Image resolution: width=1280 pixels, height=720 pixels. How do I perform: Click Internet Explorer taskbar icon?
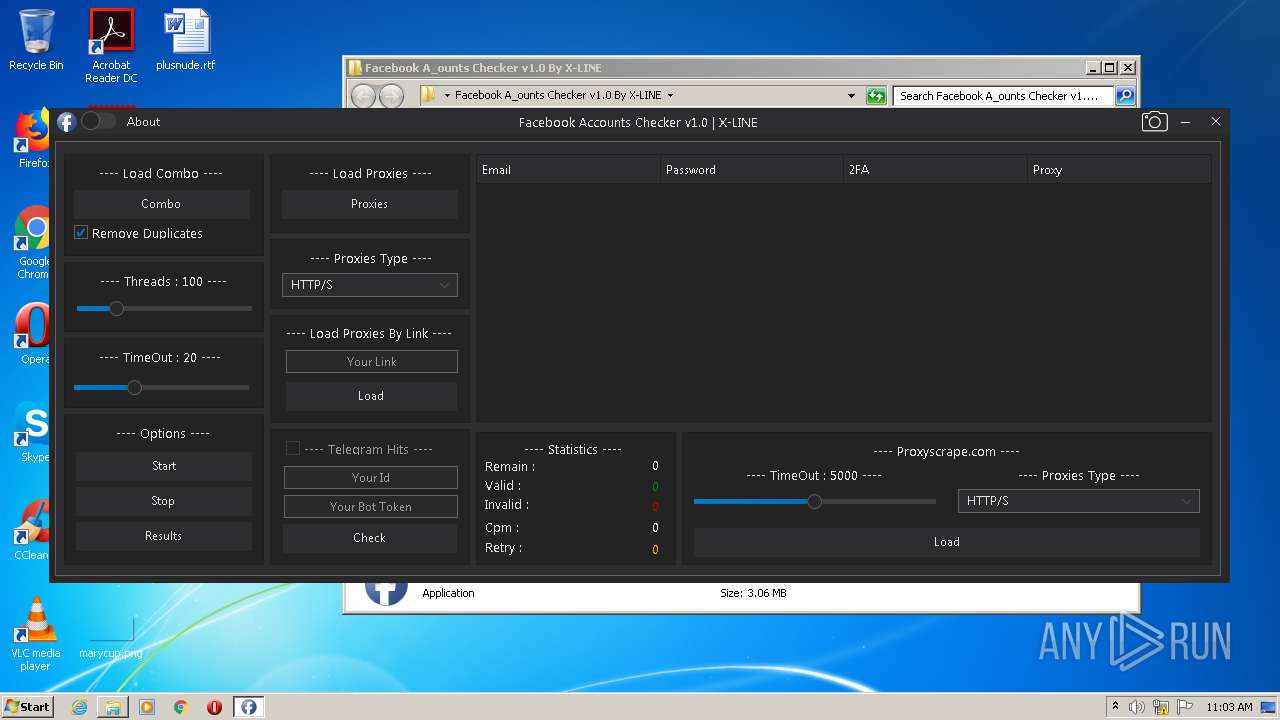[x=79, y=707]
